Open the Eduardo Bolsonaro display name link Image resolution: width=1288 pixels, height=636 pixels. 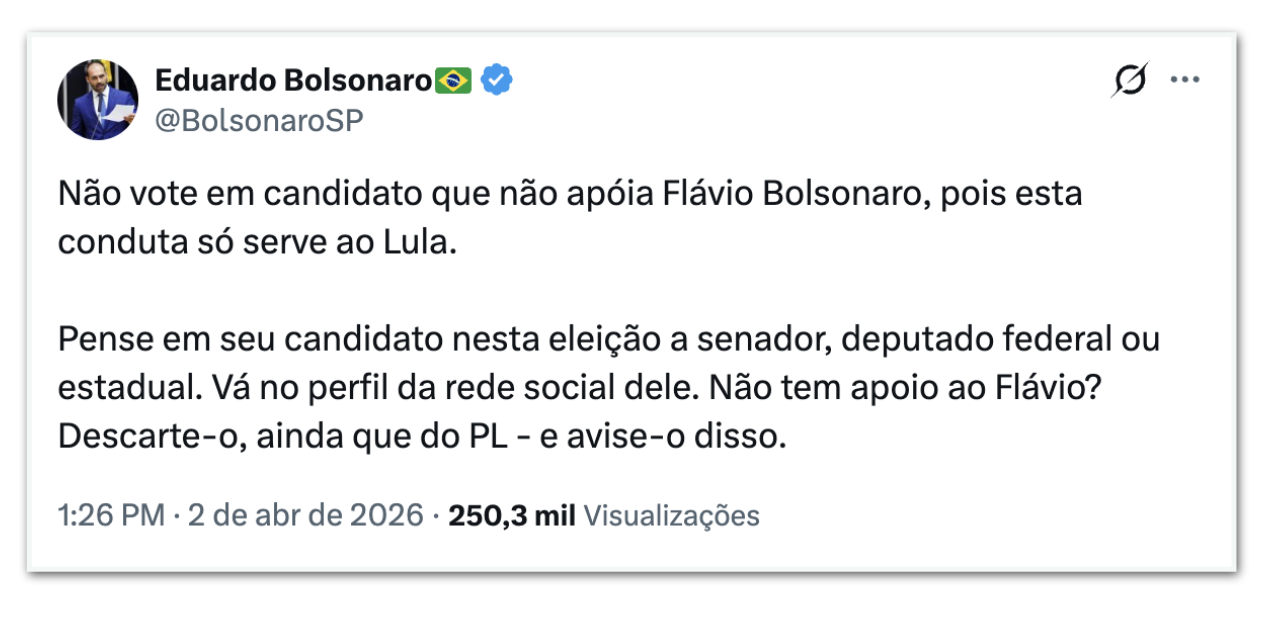pyautogui.click(x=293, y=81)
